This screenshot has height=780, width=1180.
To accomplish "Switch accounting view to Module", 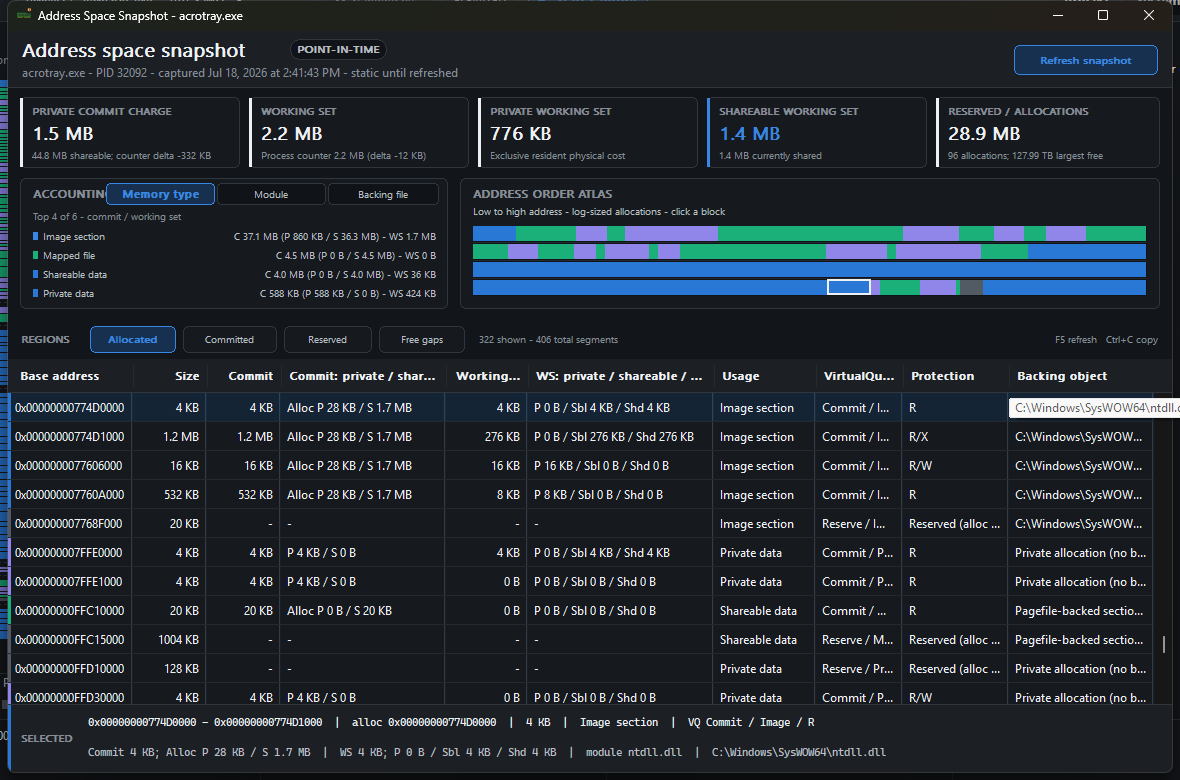I will 271,194.
